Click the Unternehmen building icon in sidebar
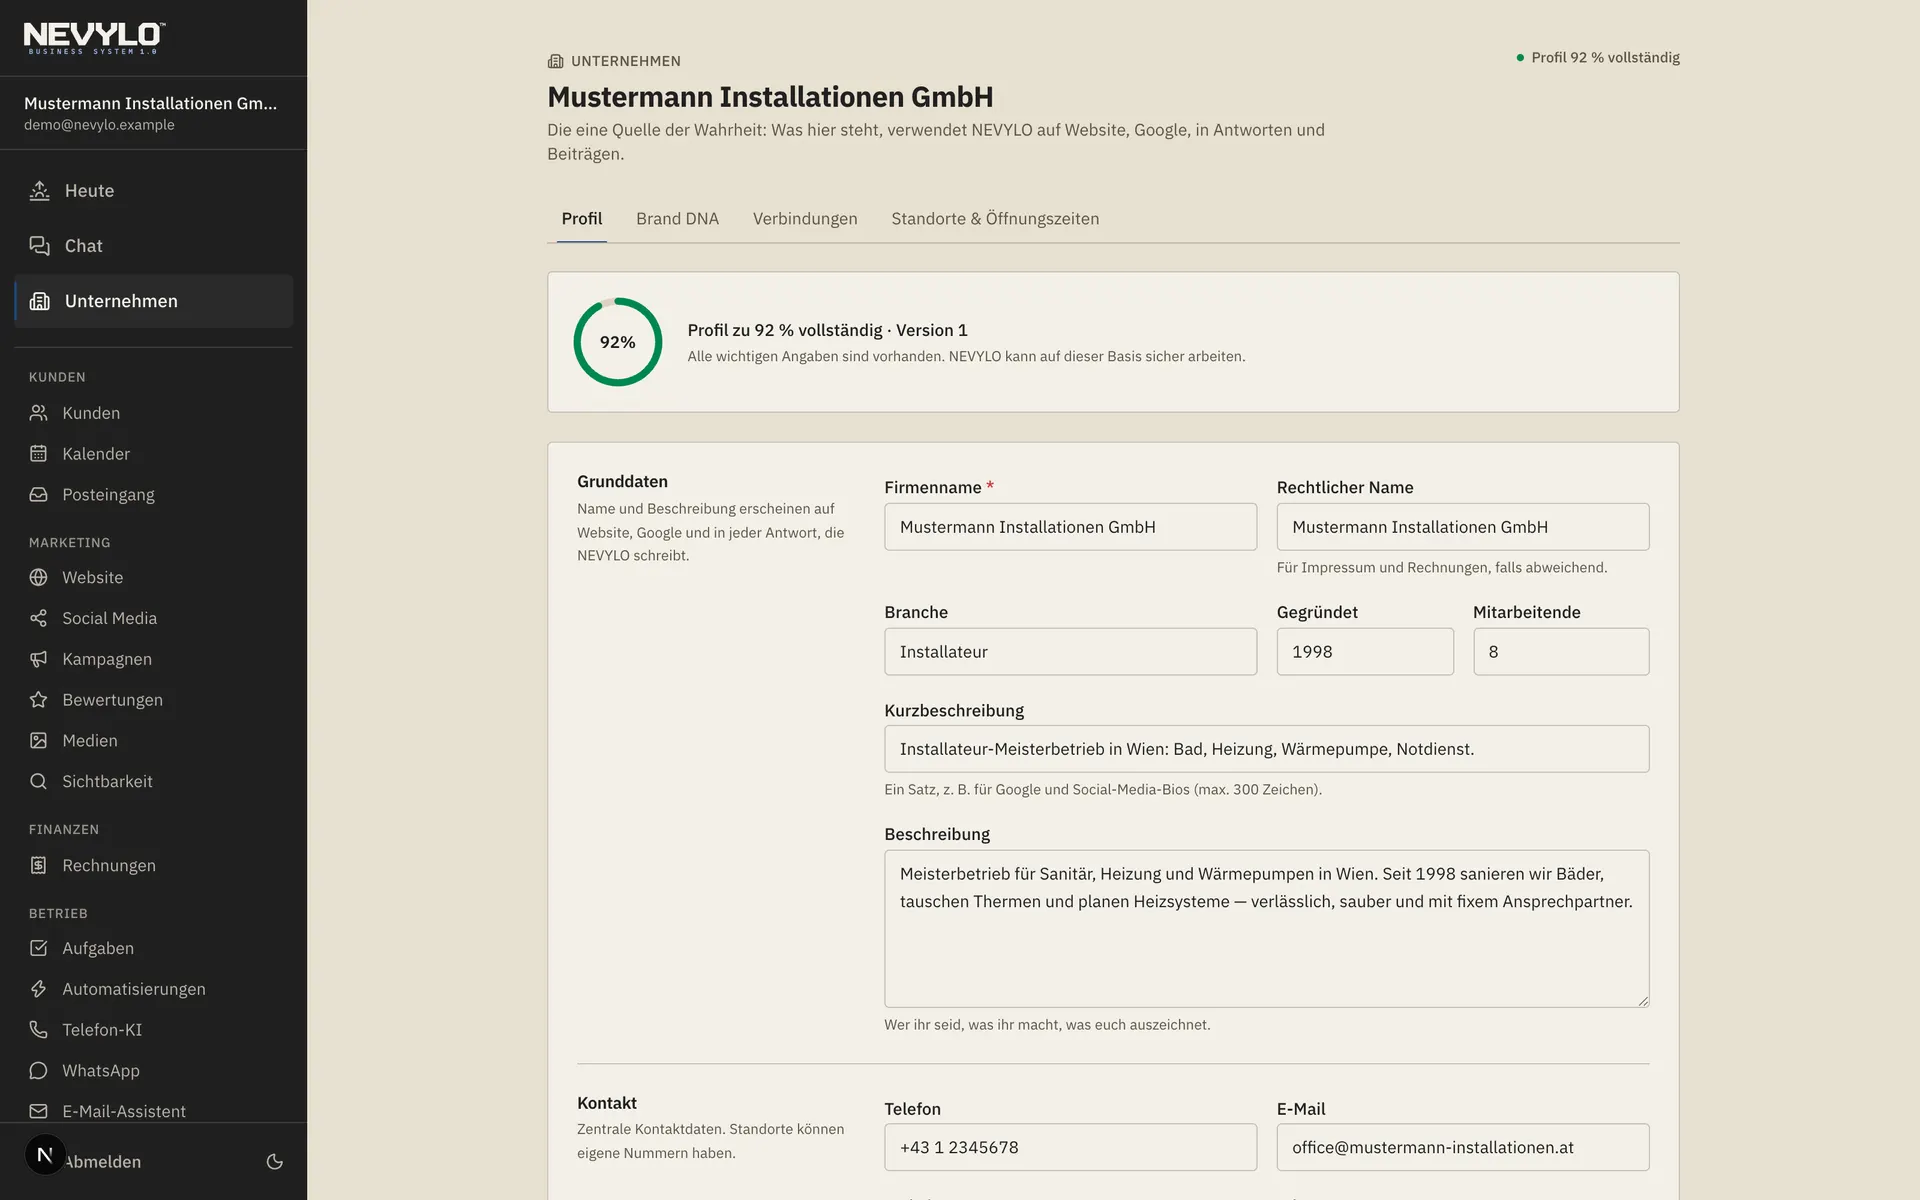The height and width of the screenshot is (1200, 1920). [39, 301]
